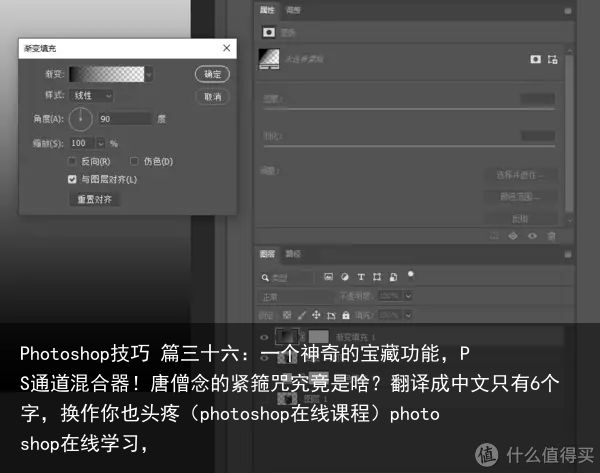Click the angle field showing 90

coord(124,119)
